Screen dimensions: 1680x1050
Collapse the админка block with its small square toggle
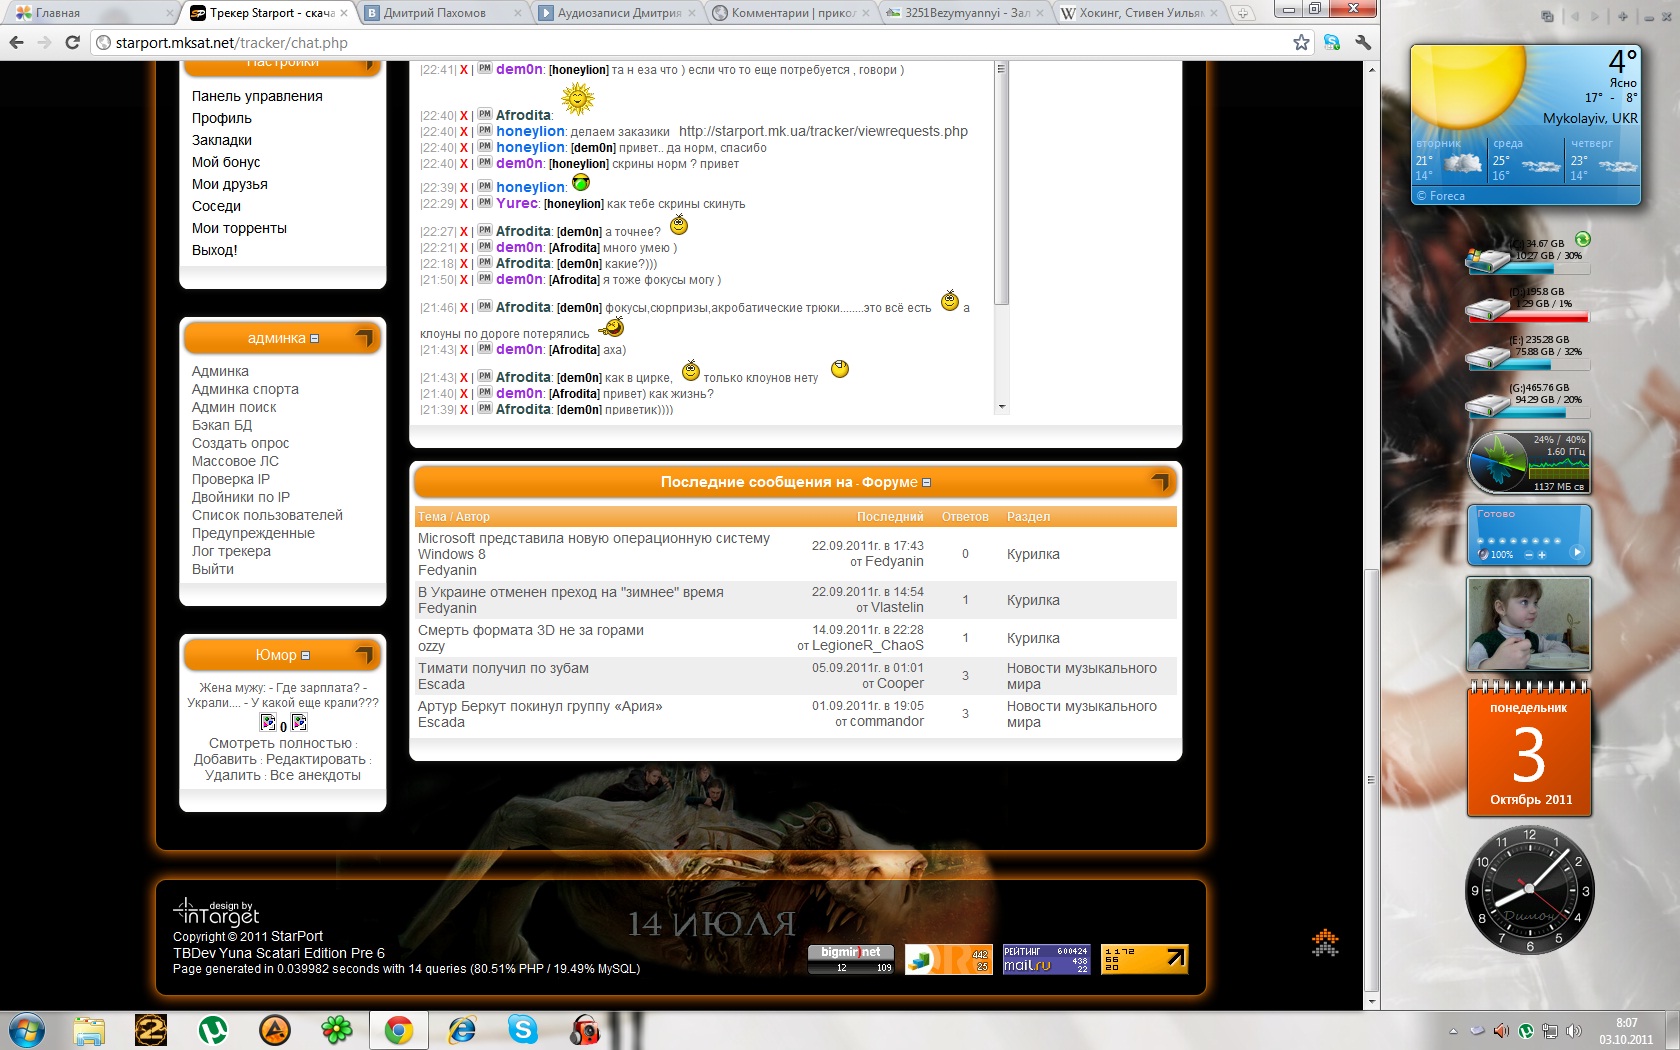[x=315, y=339]
